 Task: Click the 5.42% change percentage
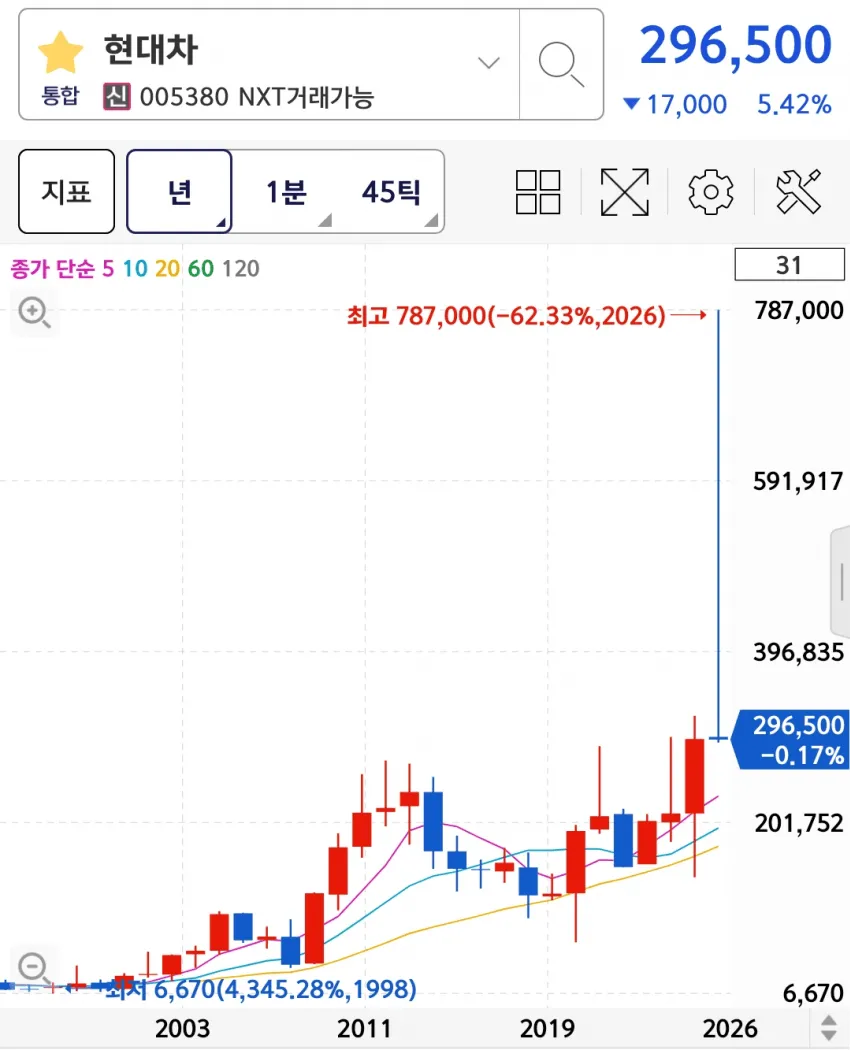click(x=794, y=104)
